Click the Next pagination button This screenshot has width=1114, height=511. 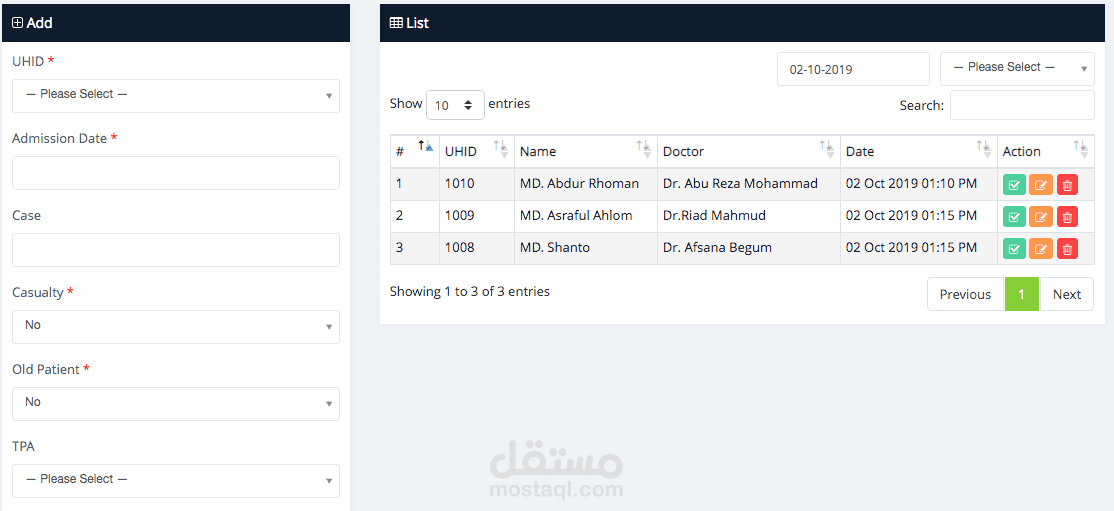tap(1066, 294)
